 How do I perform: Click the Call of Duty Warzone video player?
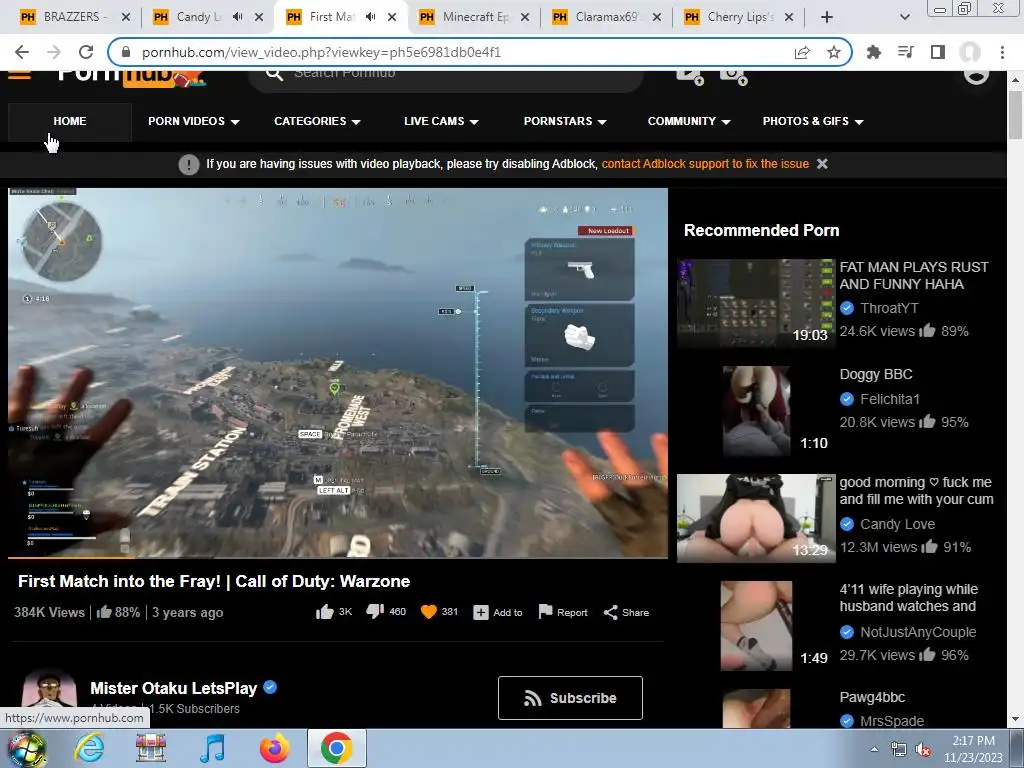pyautogui.click(x=338, y=372)
